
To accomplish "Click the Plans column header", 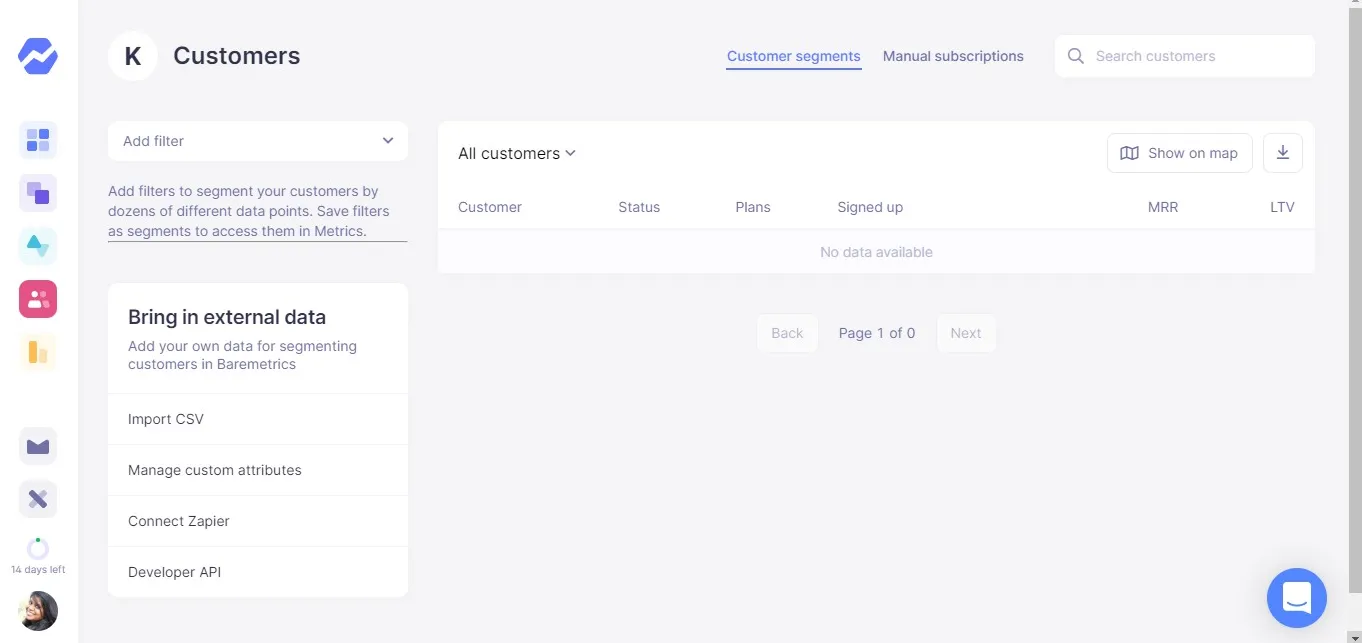I will pyautogui.click(x=753, y=207).
